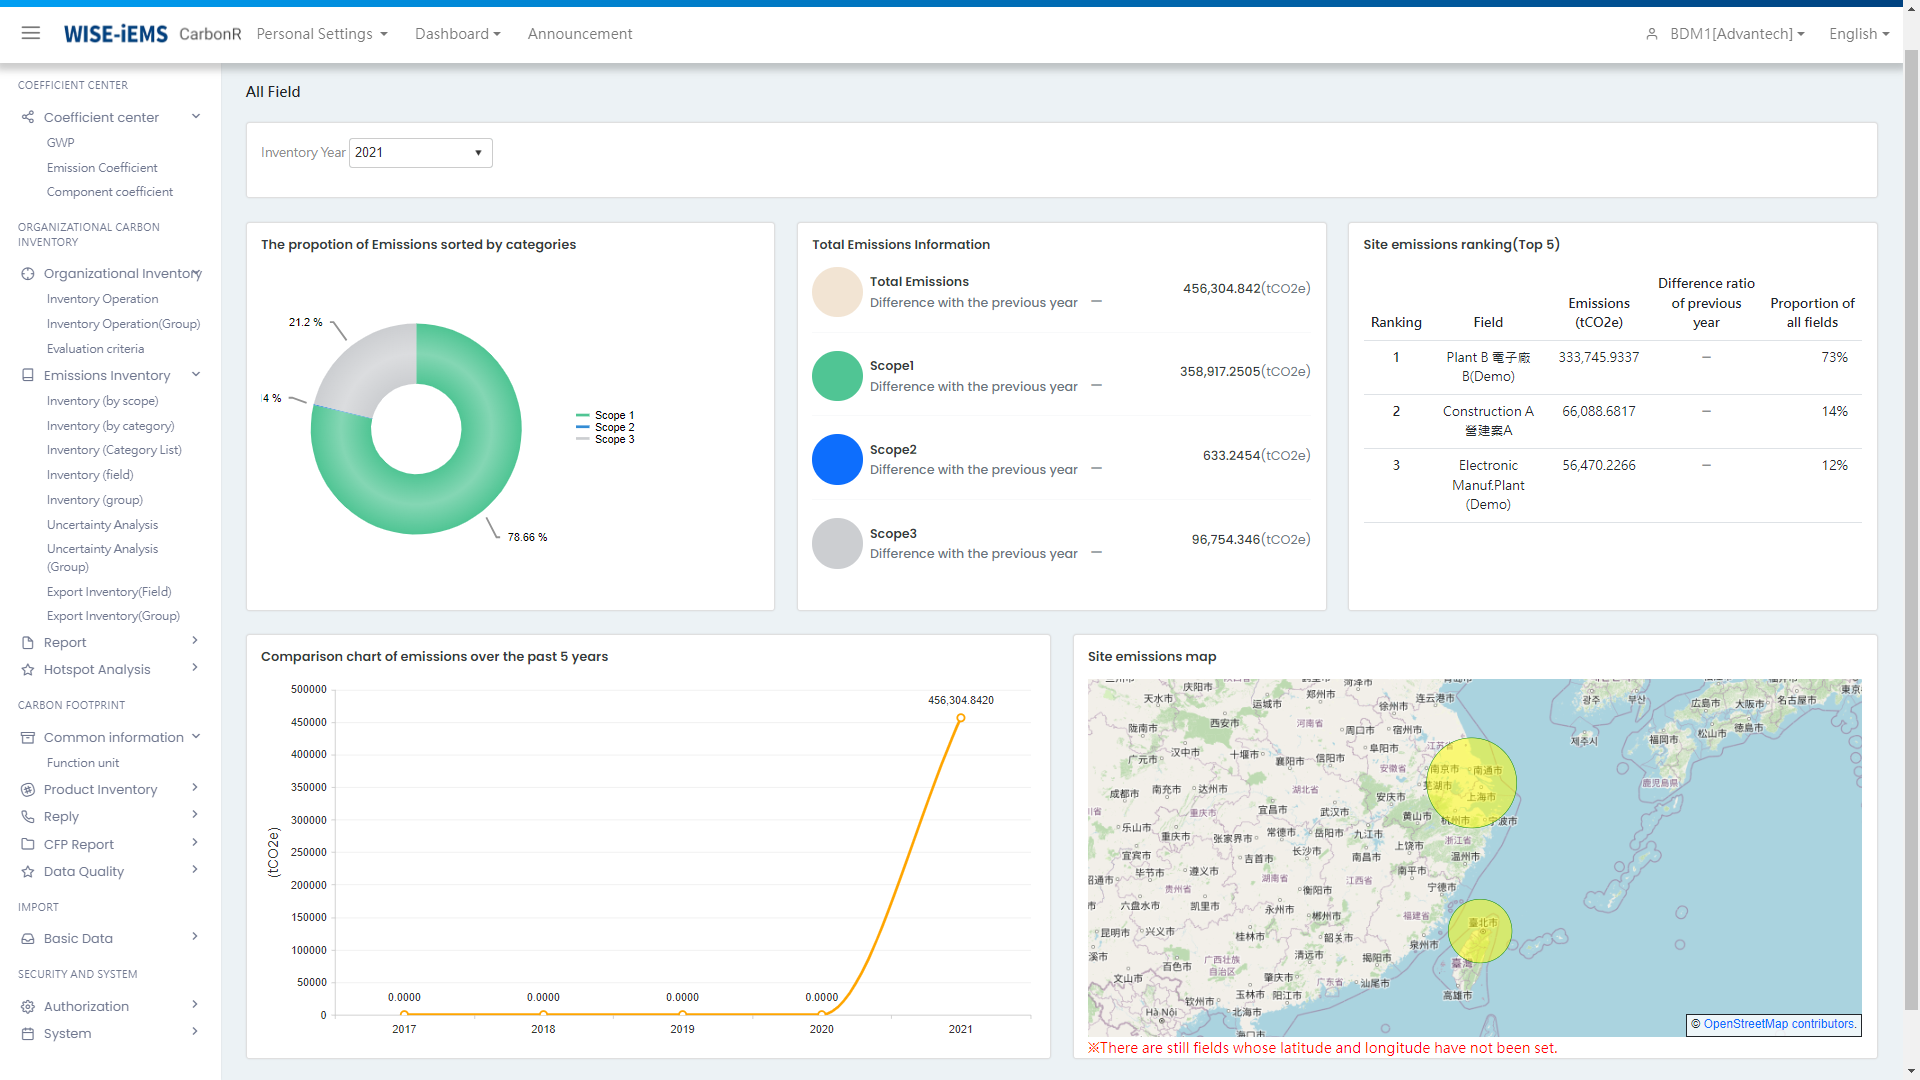Click the System calendar icon
The image size is (1920, 1080).
[28, 1033]
